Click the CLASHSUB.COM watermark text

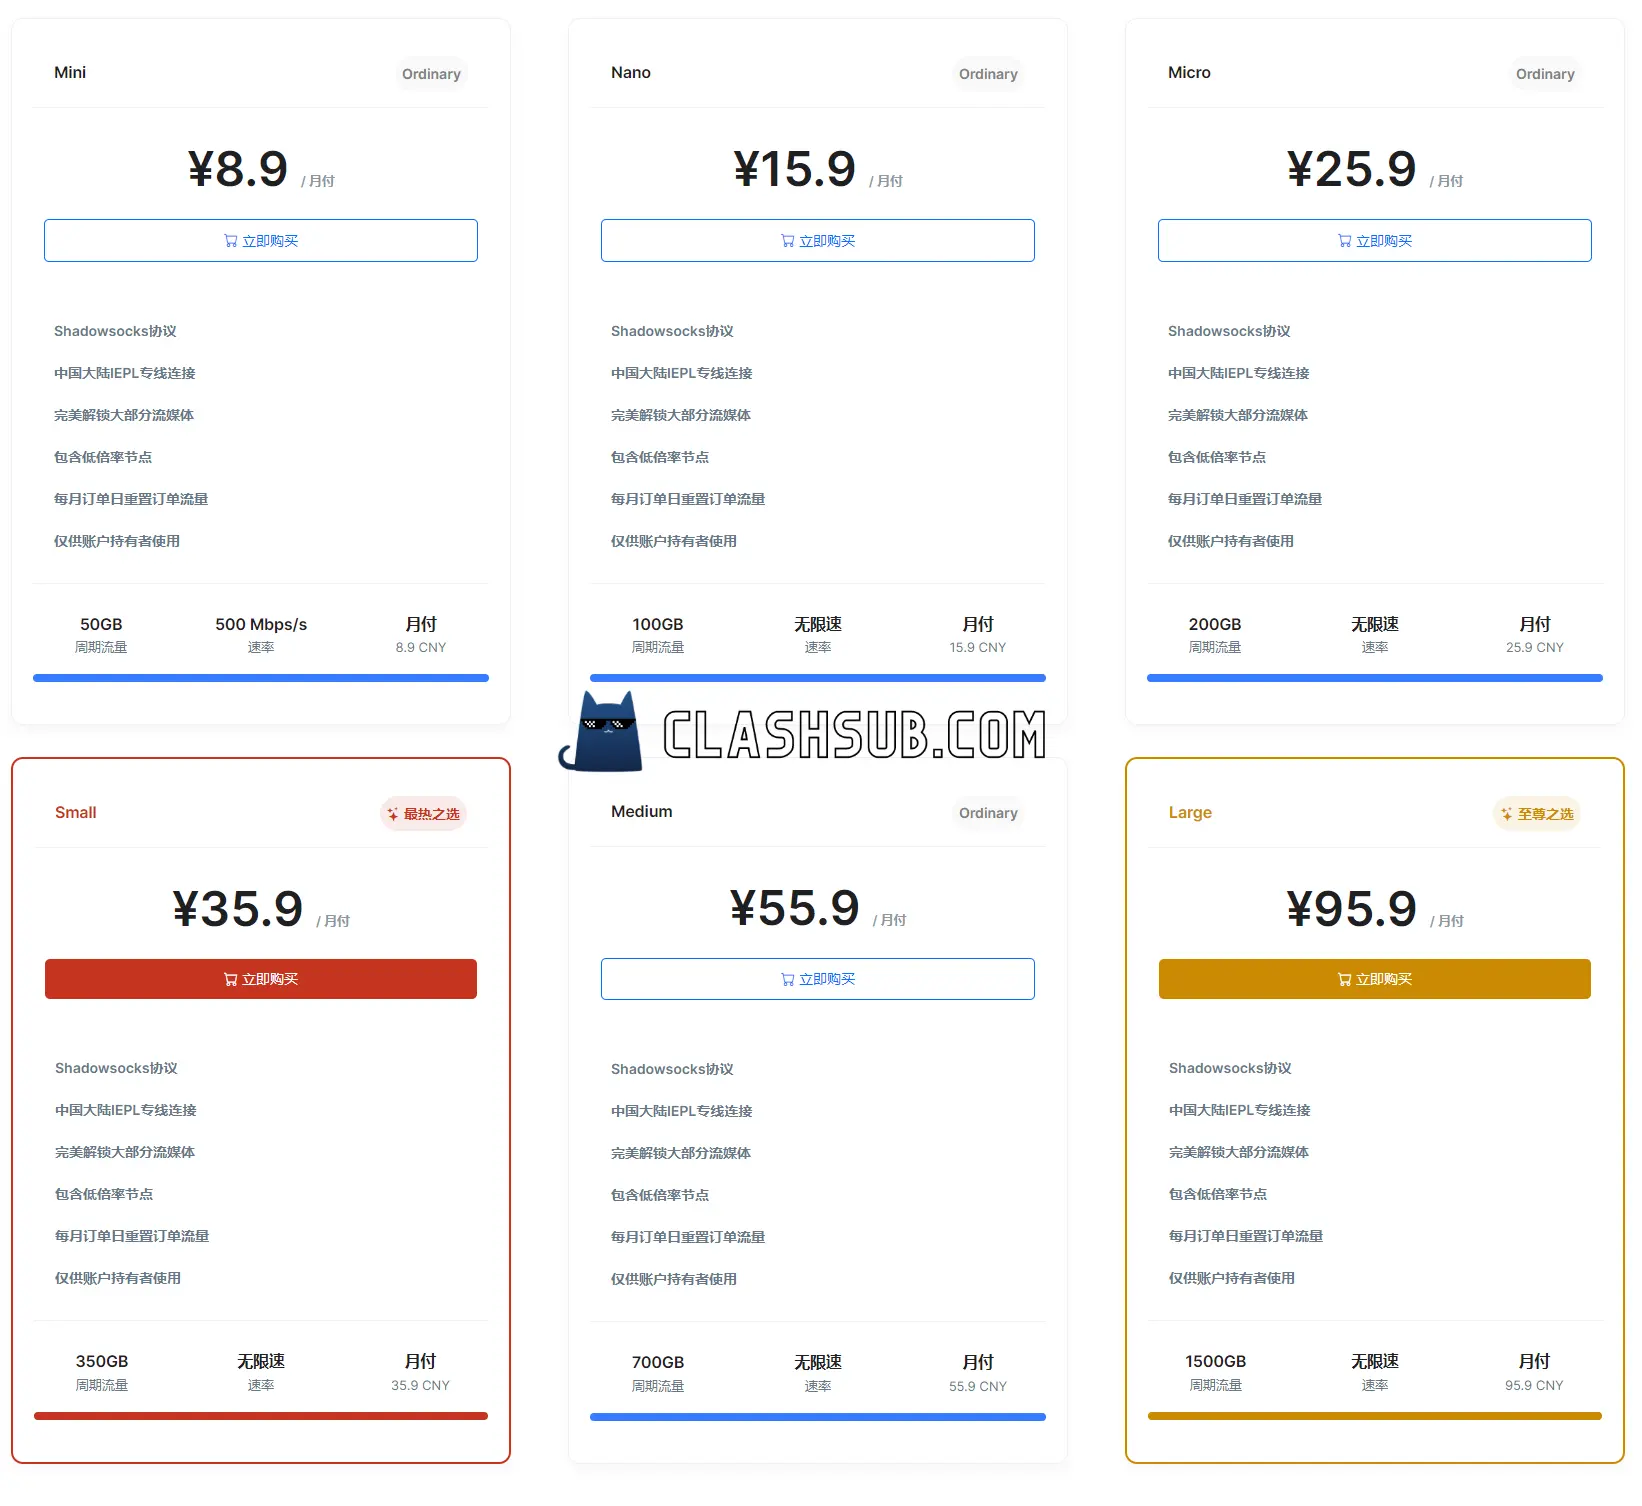[854, 735]
